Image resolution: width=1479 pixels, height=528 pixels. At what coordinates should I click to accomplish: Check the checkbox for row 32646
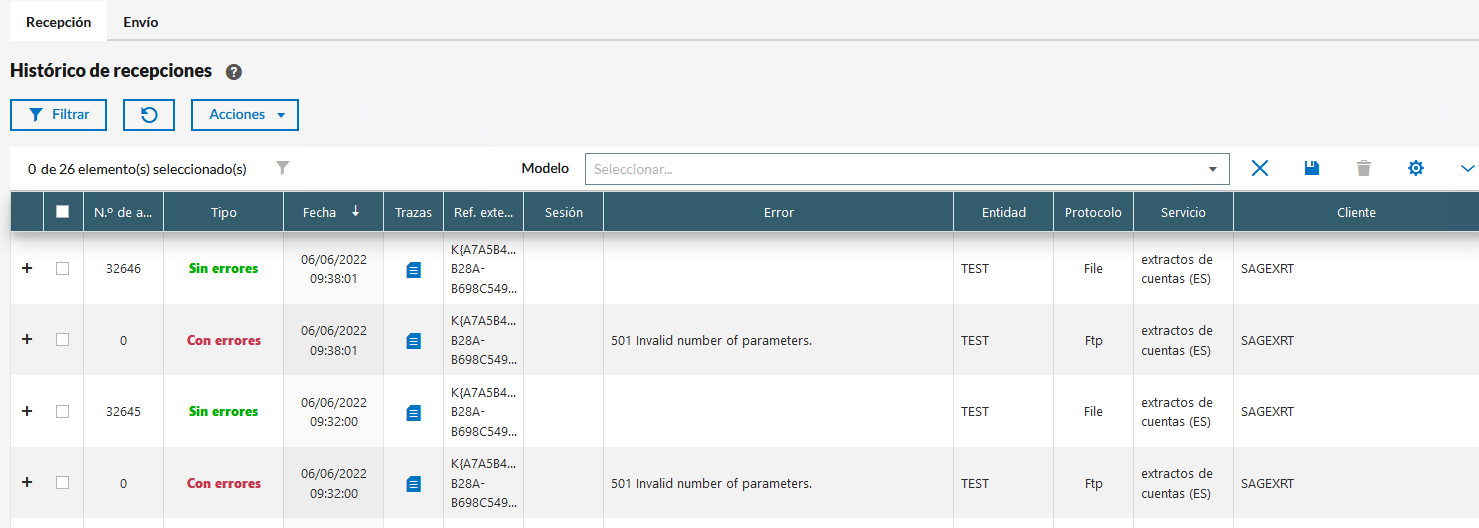point(63,268)
